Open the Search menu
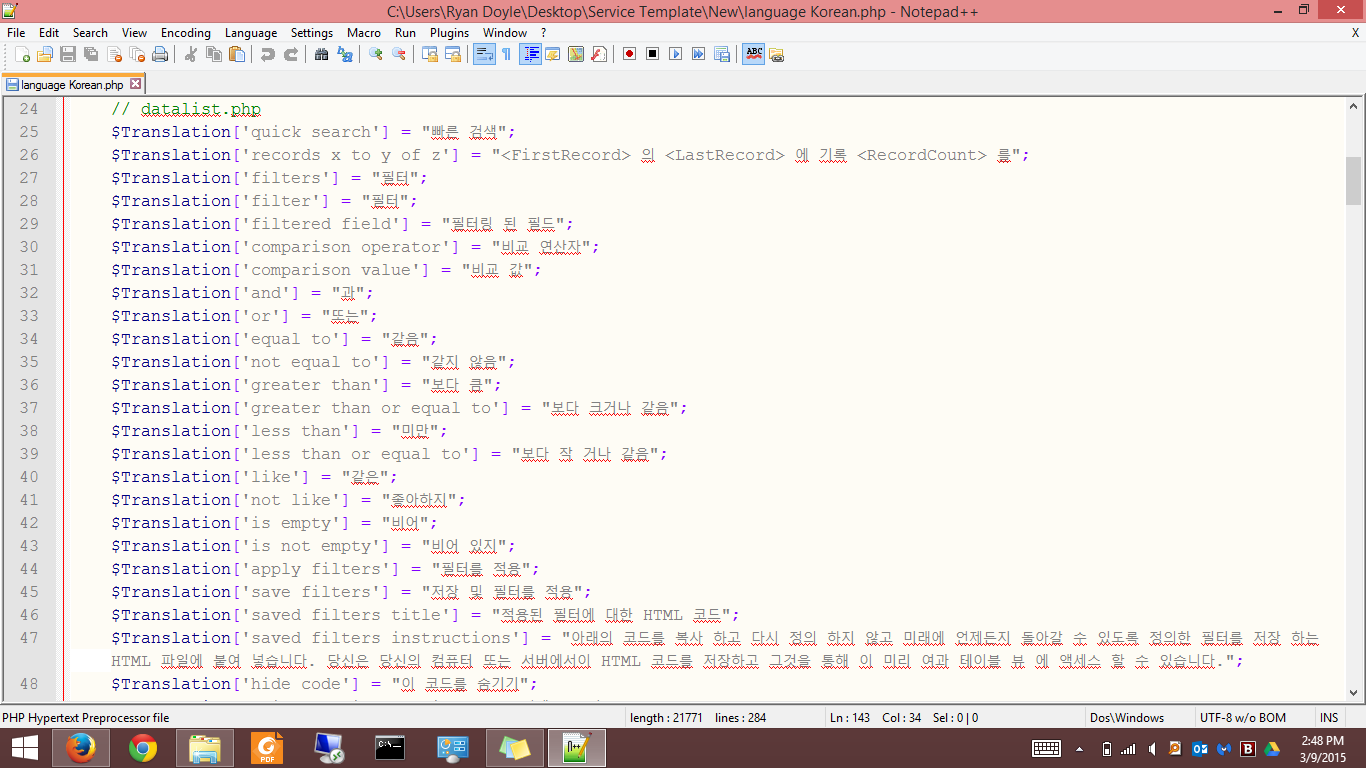The height and width of the screenshot is (776, 1370). (90, 33)
